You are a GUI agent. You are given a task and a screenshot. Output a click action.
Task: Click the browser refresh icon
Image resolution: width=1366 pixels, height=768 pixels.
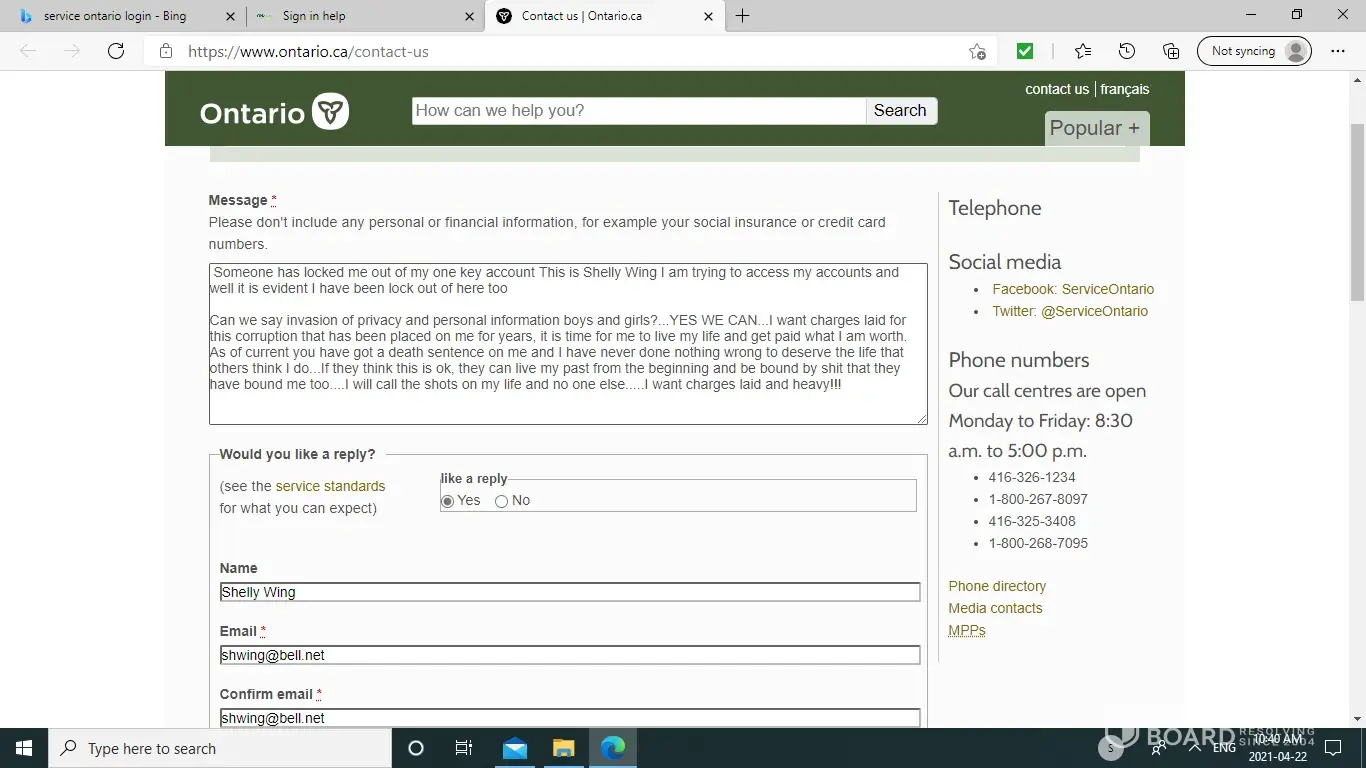(x=116, y=51)
